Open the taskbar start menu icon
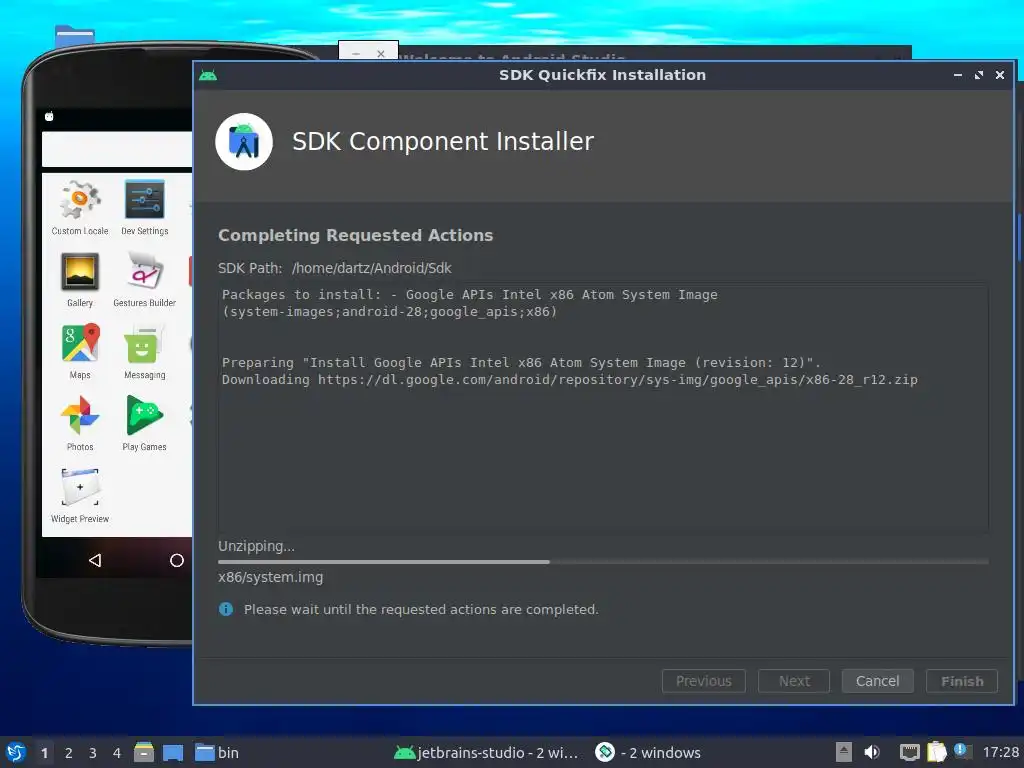The width and height of the screenshot is (1024, 768). coord(15,752)
